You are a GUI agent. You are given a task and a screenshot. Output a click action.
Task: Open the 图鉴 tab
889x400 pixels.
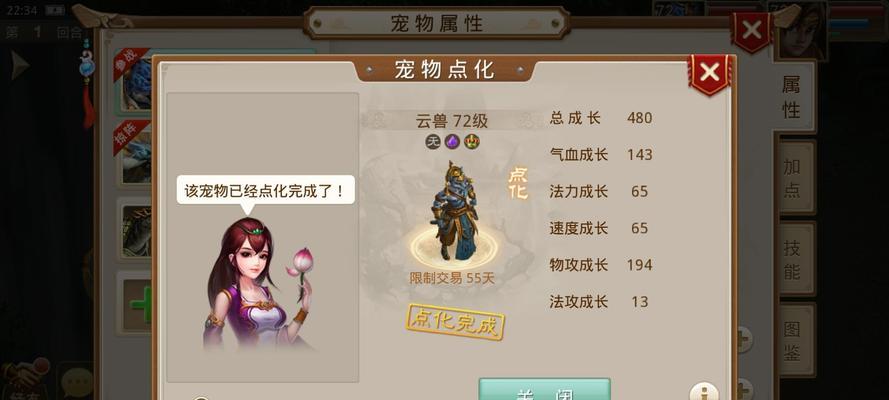pos(792,341)
